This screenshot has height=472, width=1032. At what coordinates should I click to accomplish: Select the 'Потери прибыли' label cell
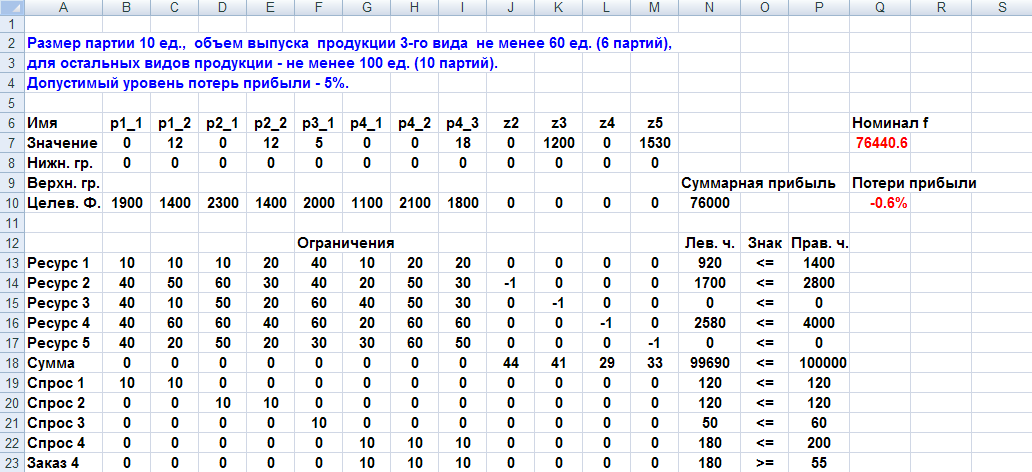tap(914, 184)
